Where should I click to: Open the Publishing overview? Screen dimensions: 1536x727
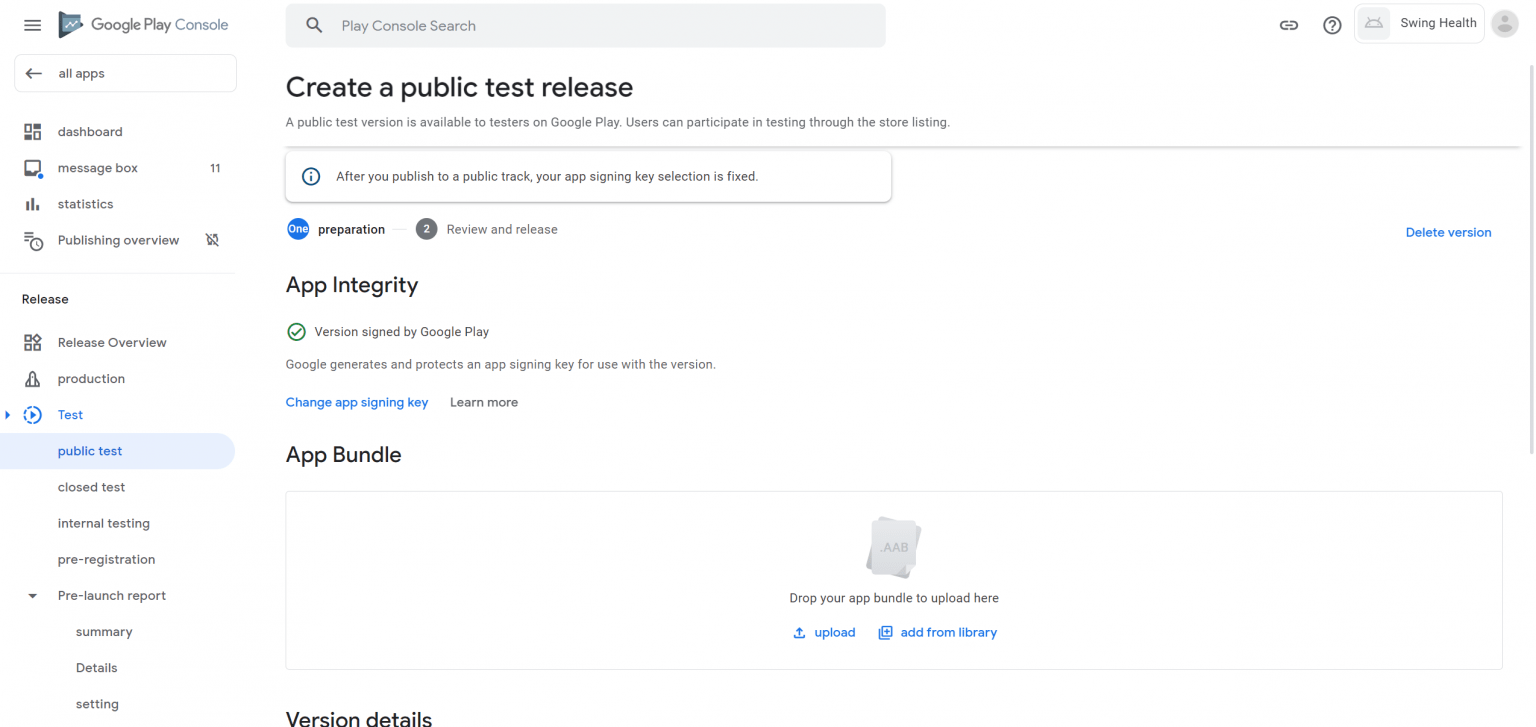coord(118,240)
